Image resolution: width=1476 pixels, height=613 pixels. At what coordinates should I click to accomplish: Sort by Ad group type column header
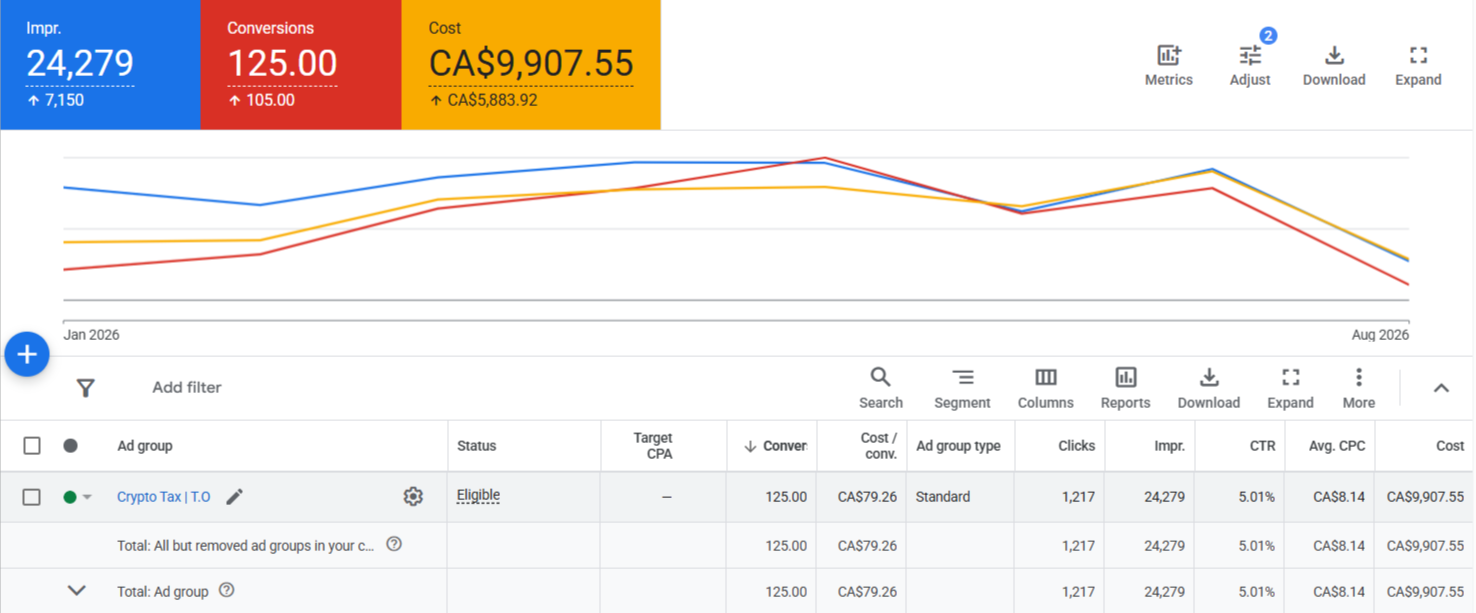tap(958, 446)
